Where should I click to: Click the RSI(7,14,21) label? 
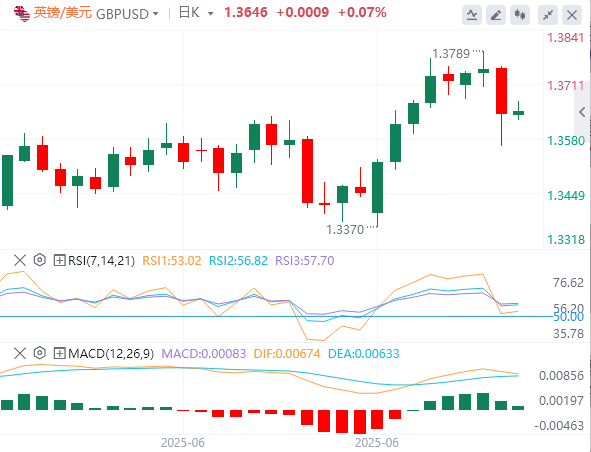(101, 260)
